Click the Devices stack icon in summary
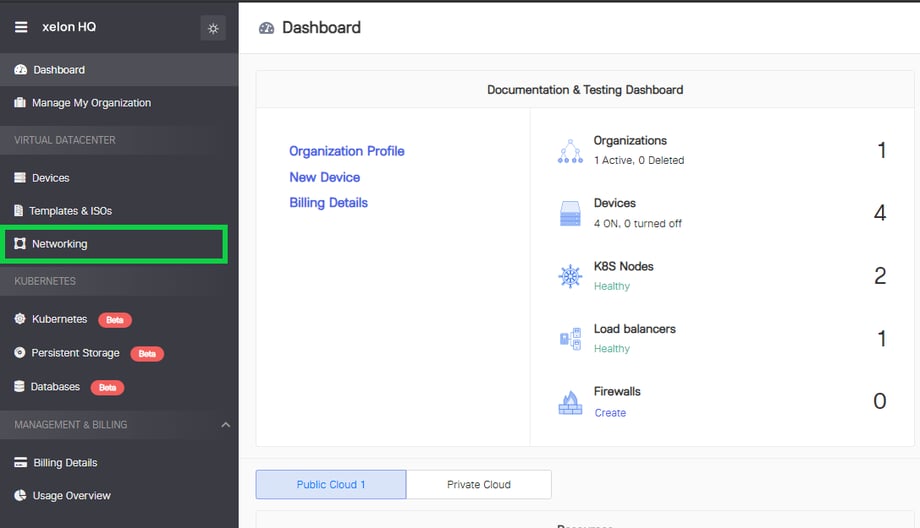 [x=570, y=214]
